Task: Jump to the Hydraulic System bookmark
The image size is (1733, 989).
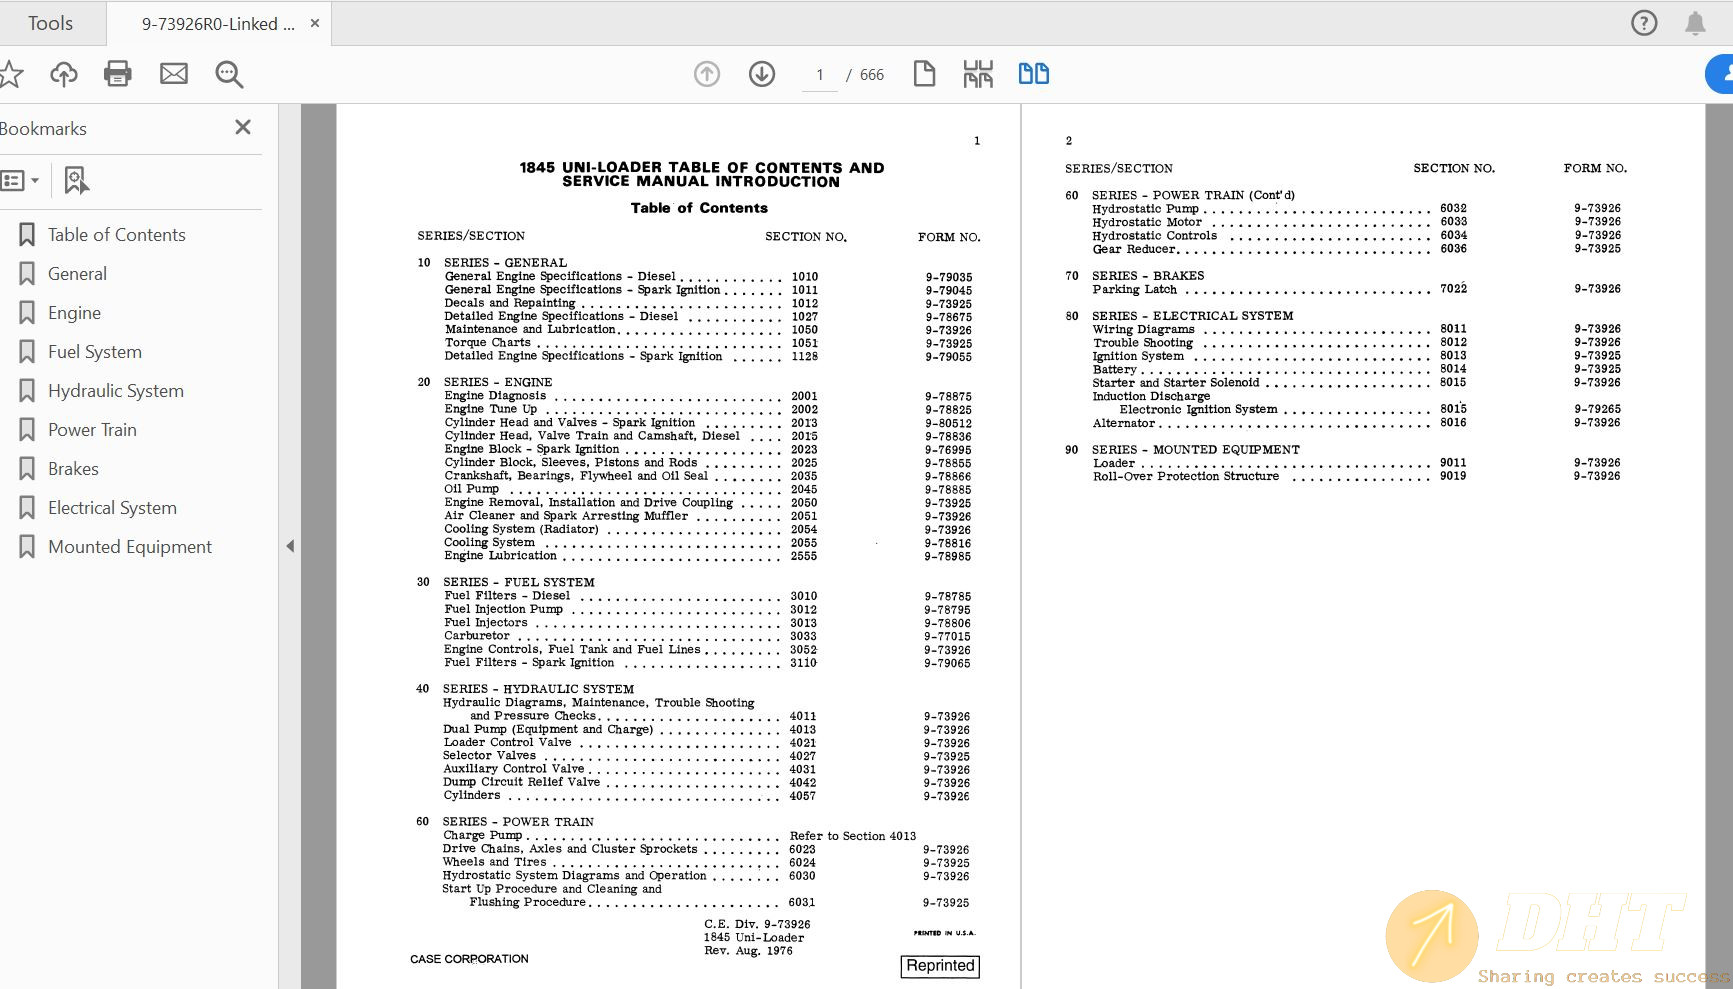Action: [115, 390]
